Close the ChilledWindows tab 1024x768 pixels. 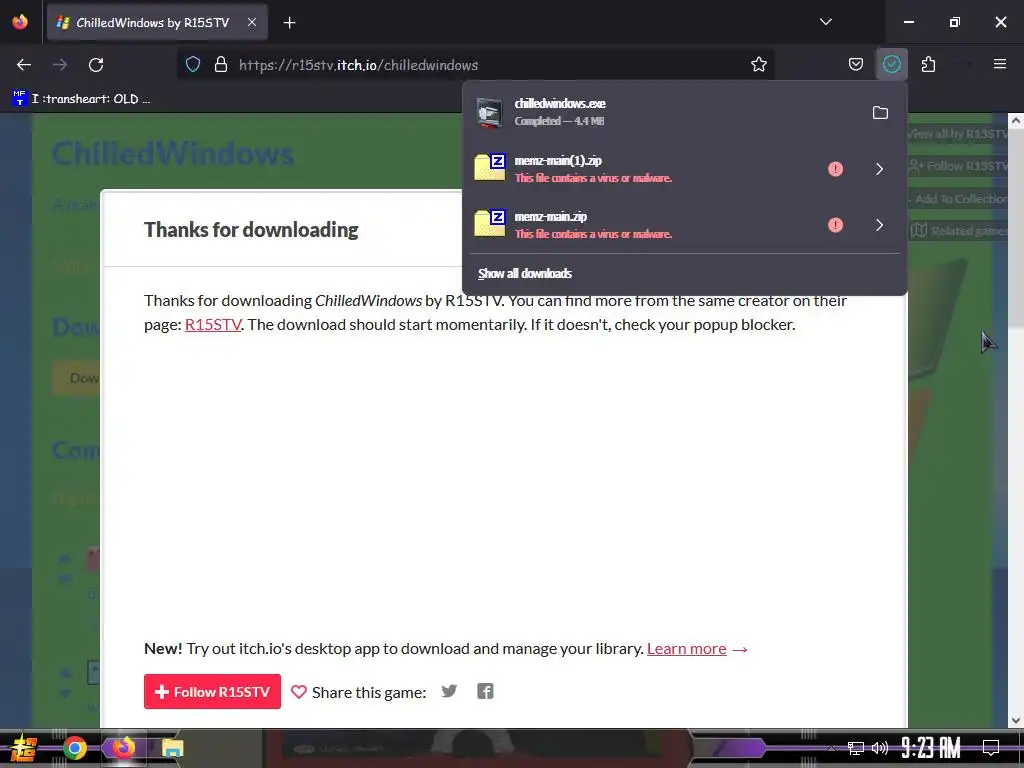pyautogui.click(x=252, y=22)
